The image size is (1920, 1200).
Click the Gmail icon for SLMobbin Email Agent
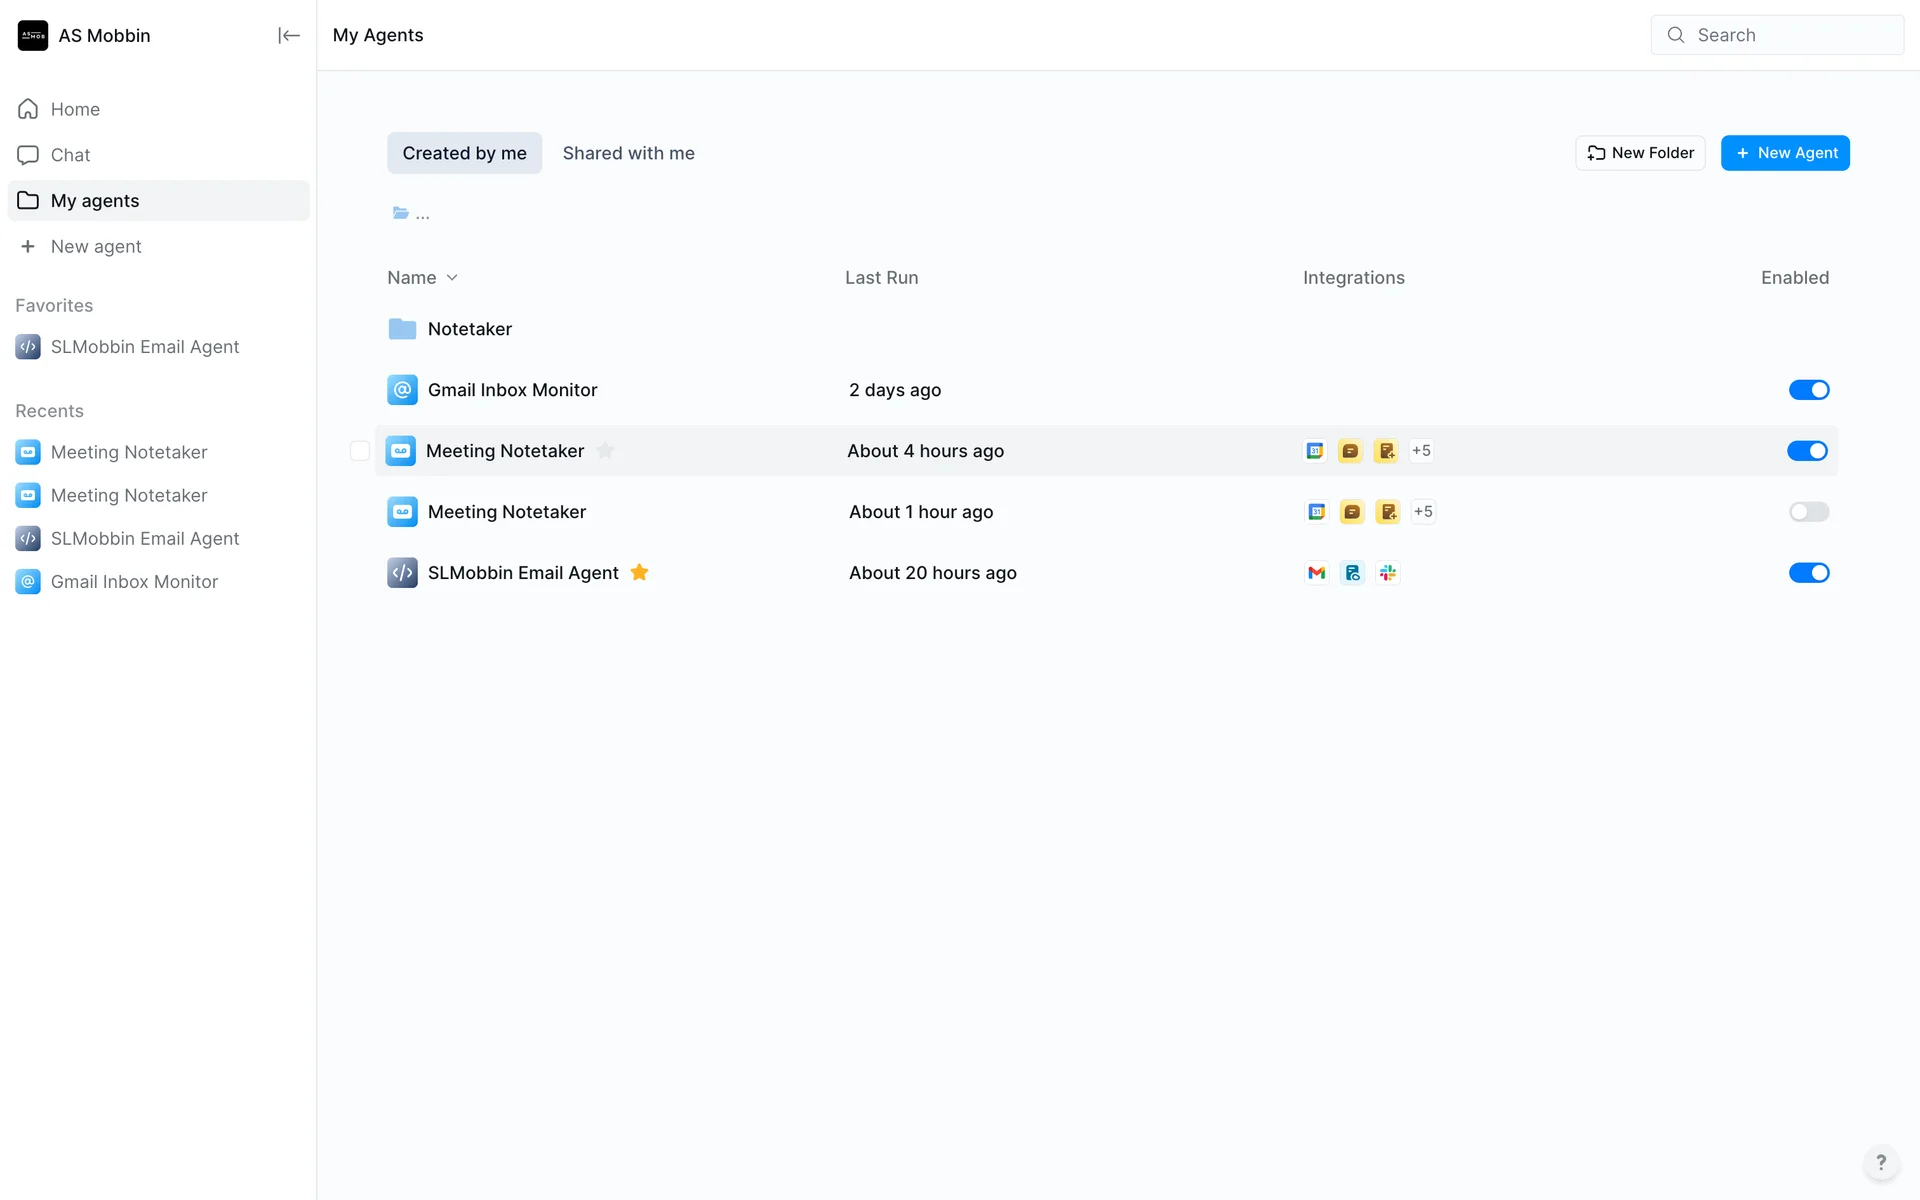pyautogui.click(x=1316, y=573)
